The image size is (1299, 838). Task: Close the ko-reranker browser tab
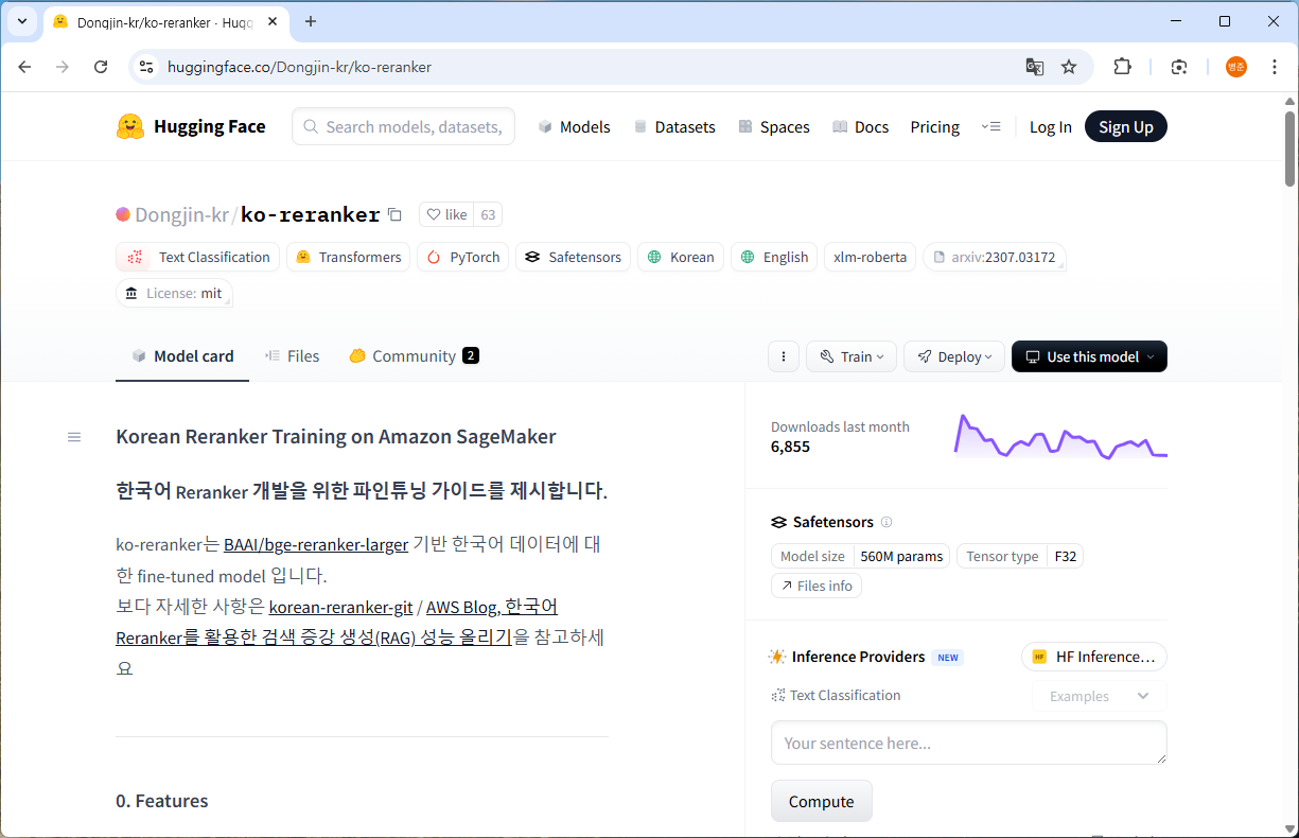273,21
